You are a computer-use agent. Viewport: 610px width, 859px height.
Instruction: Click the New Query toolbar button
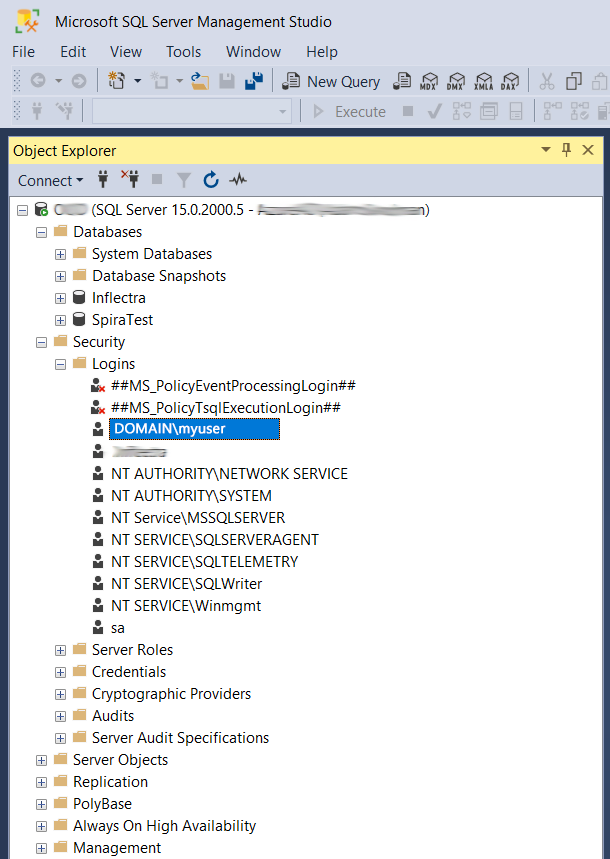pos(332,81)
